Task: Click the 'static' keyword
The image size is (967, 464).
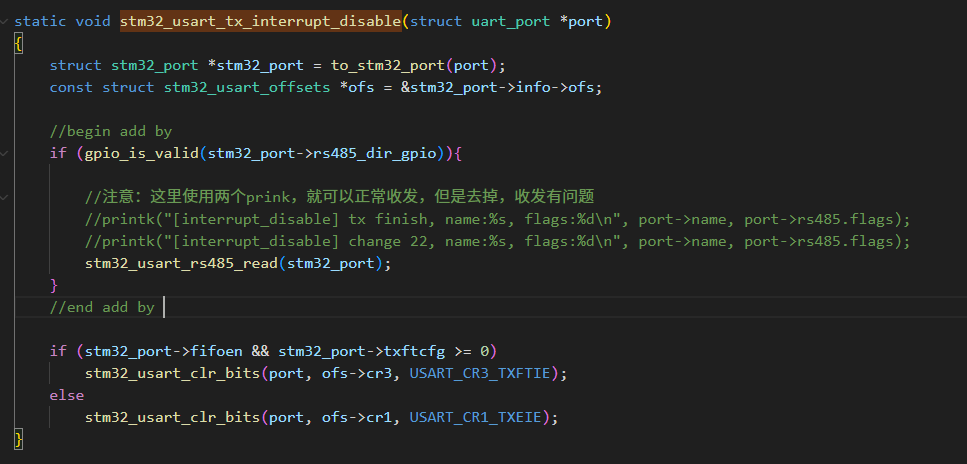Action: pyautogui.click(x=40, y=22)
